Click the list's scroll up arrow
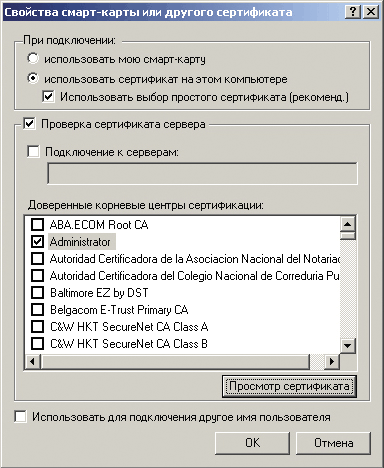Image resolution: width=384 pixels, height=468 pixels. (348, 224)
